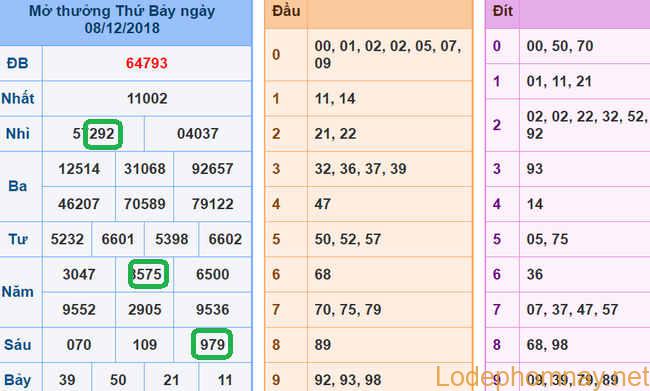
Task: Select the Bảy prize number 11
Action: tap(225, 380)
